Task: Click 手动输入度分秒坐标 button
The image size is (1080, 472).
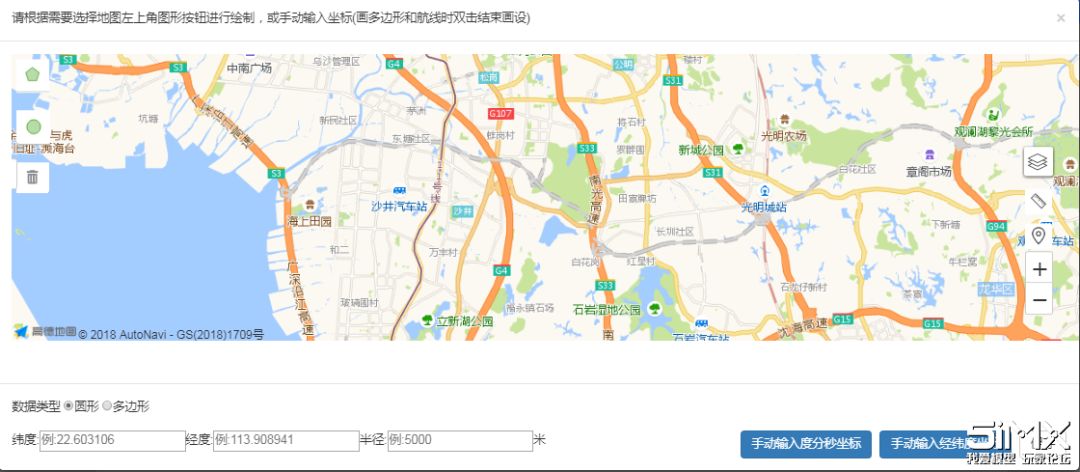Action: pyautogui.click(x=806, y=444)
